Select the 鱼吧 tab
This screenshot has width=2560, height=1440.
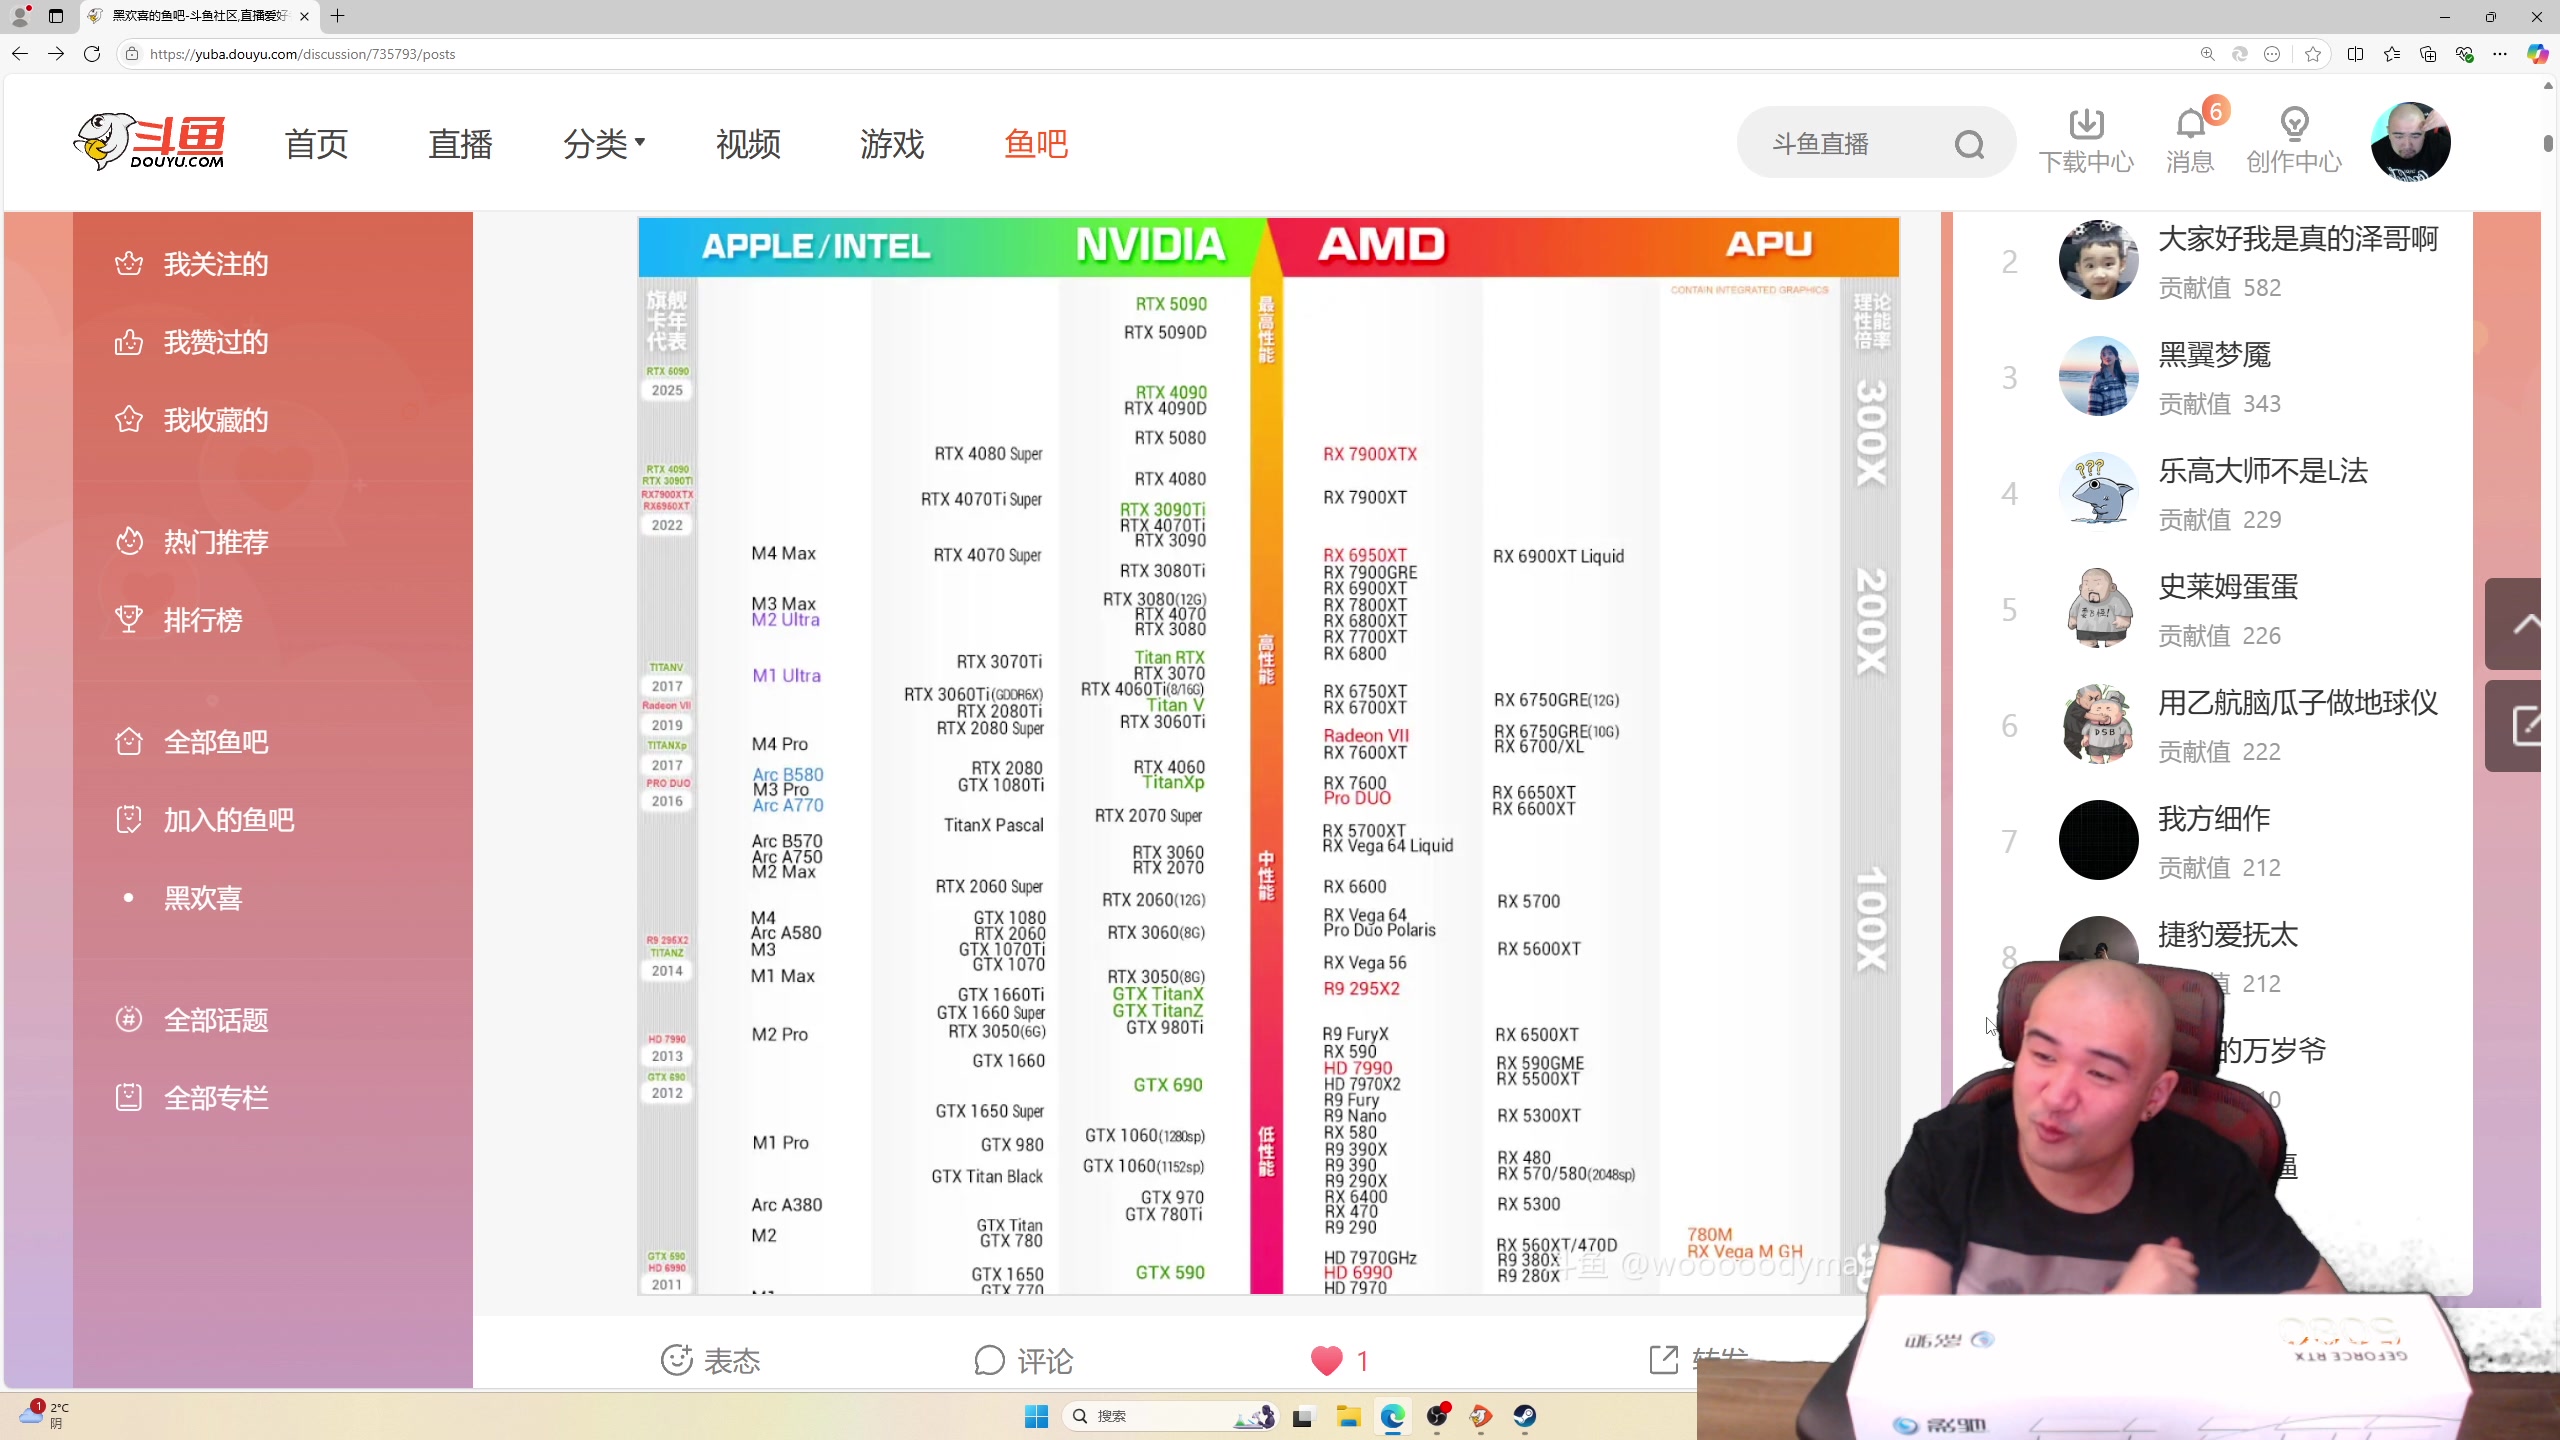pos(1036,144)
